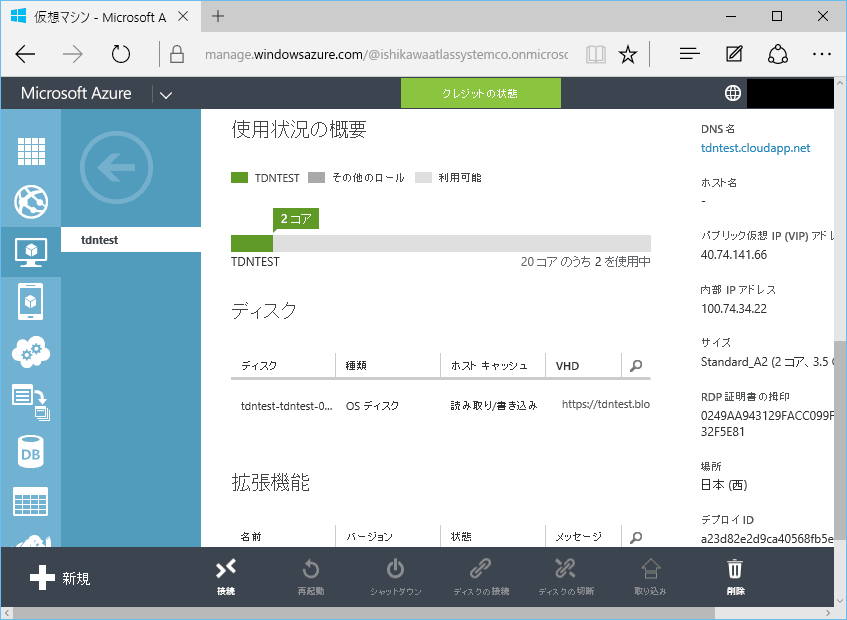This screenshot has height=620, width=847.
Task: Open the Web Apps globe icon in sidebar
Action: (x=31, y=201)
